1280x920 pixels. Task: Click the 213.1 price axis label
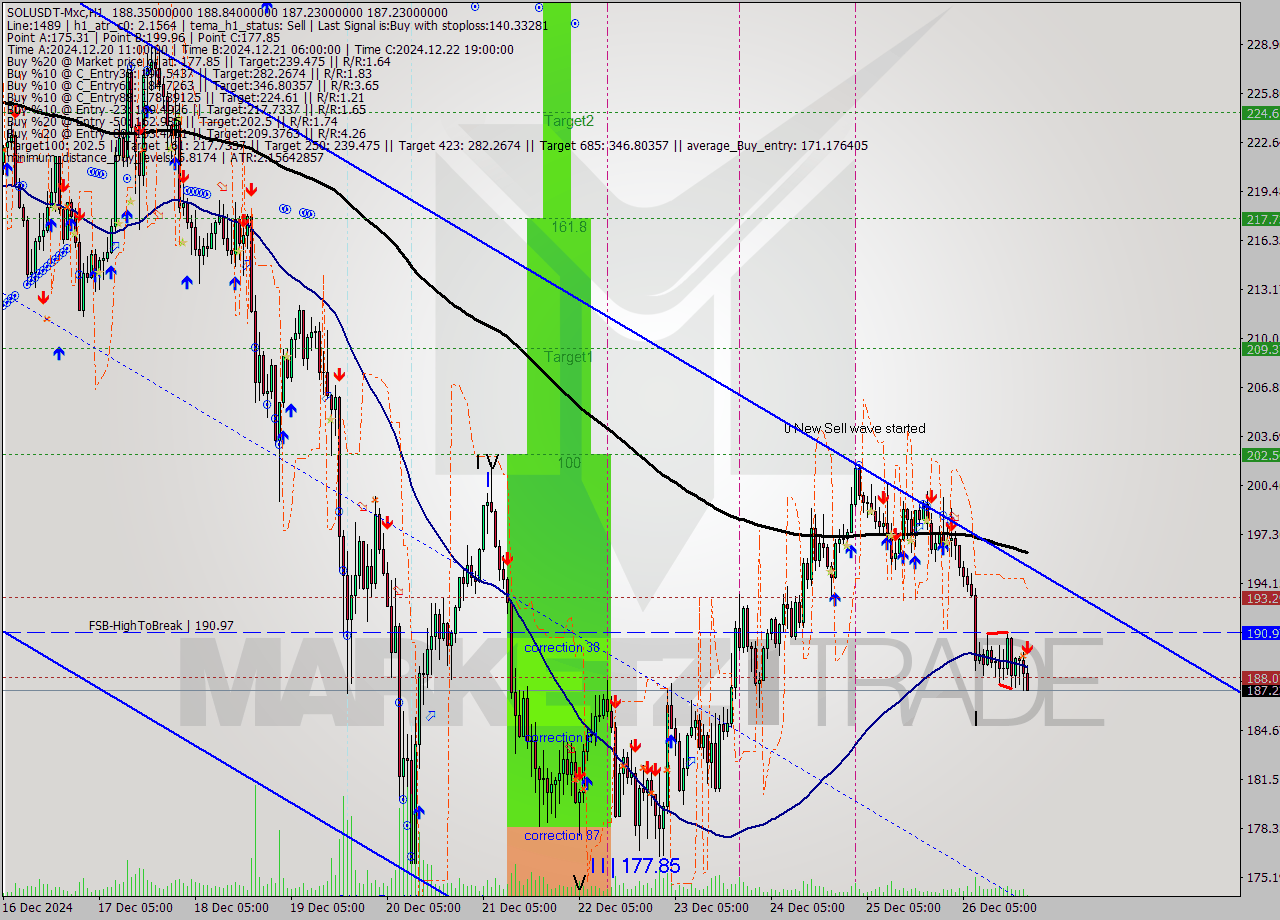(1262, 289)
